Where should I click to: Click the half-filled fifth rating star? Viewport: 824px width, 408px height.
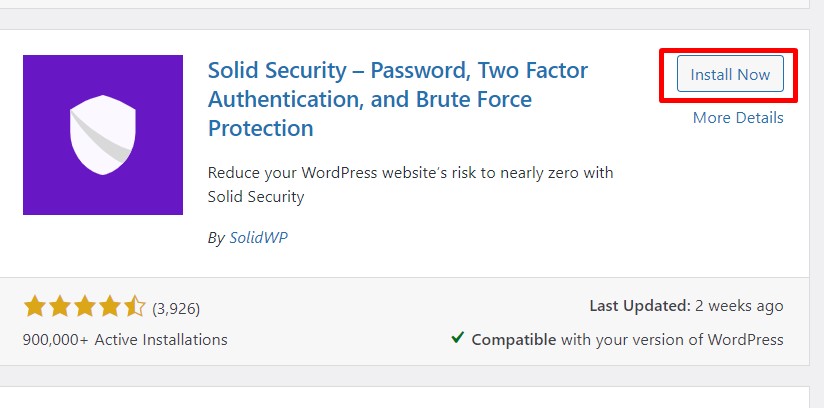click(135, 306)
